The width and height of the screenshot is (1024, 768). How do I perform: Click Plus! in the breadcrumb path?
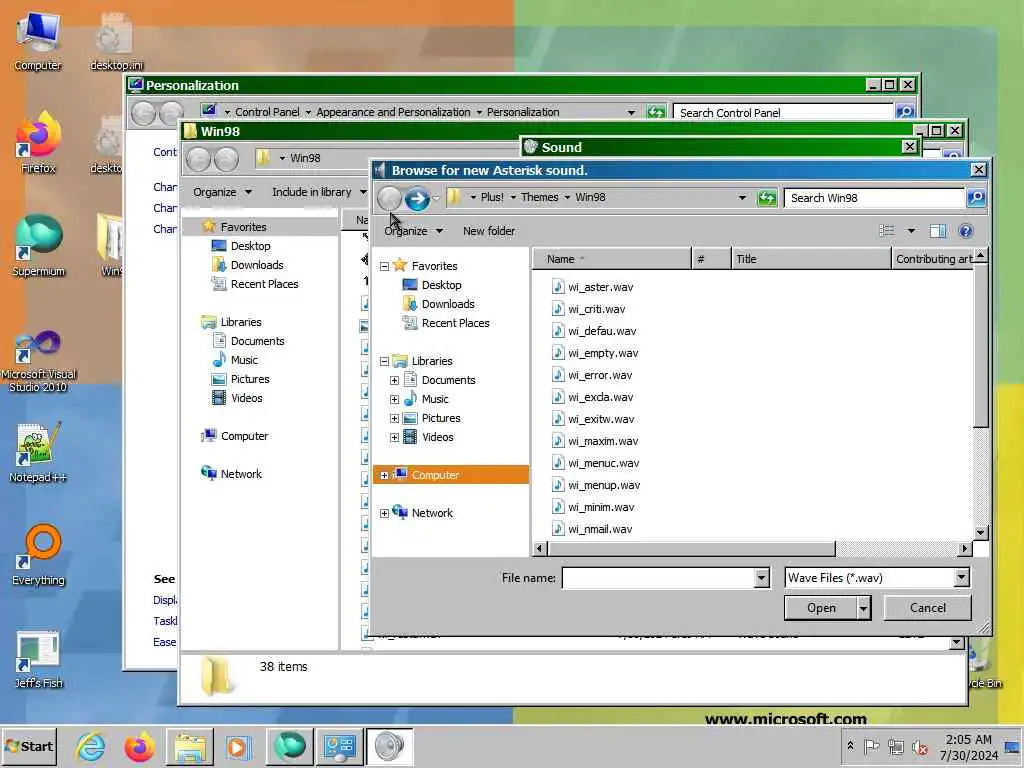click(492, 197)
